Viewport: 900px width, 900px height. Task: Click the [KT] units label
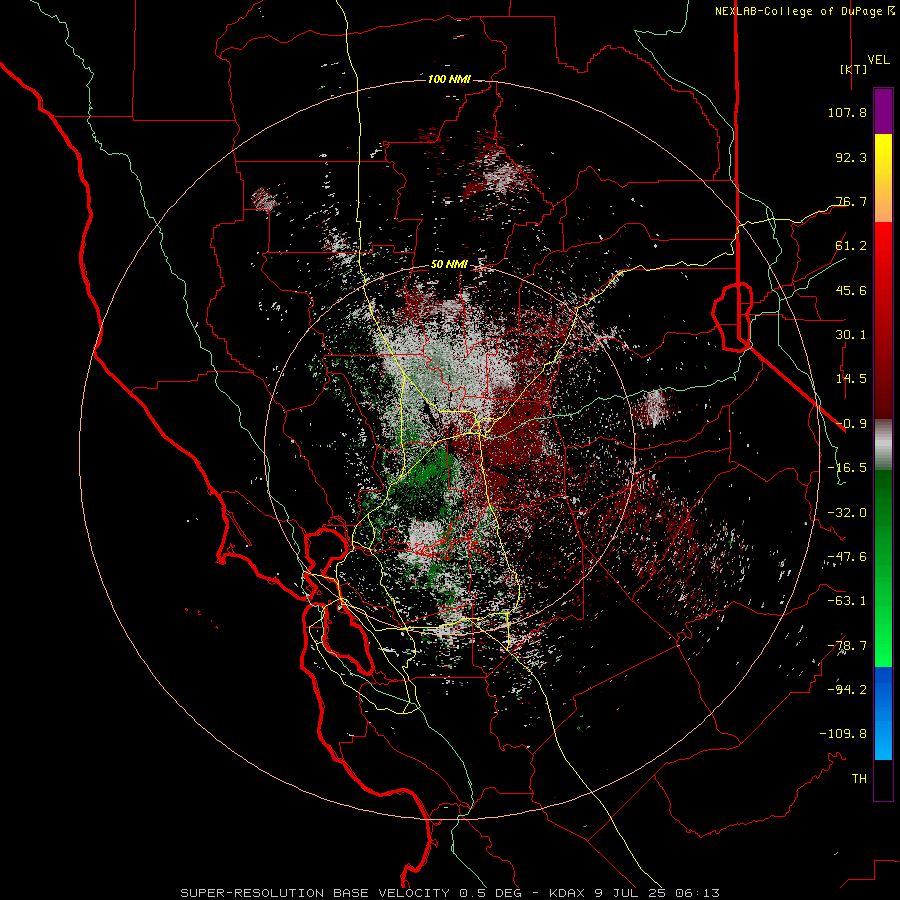click(854, 69)
